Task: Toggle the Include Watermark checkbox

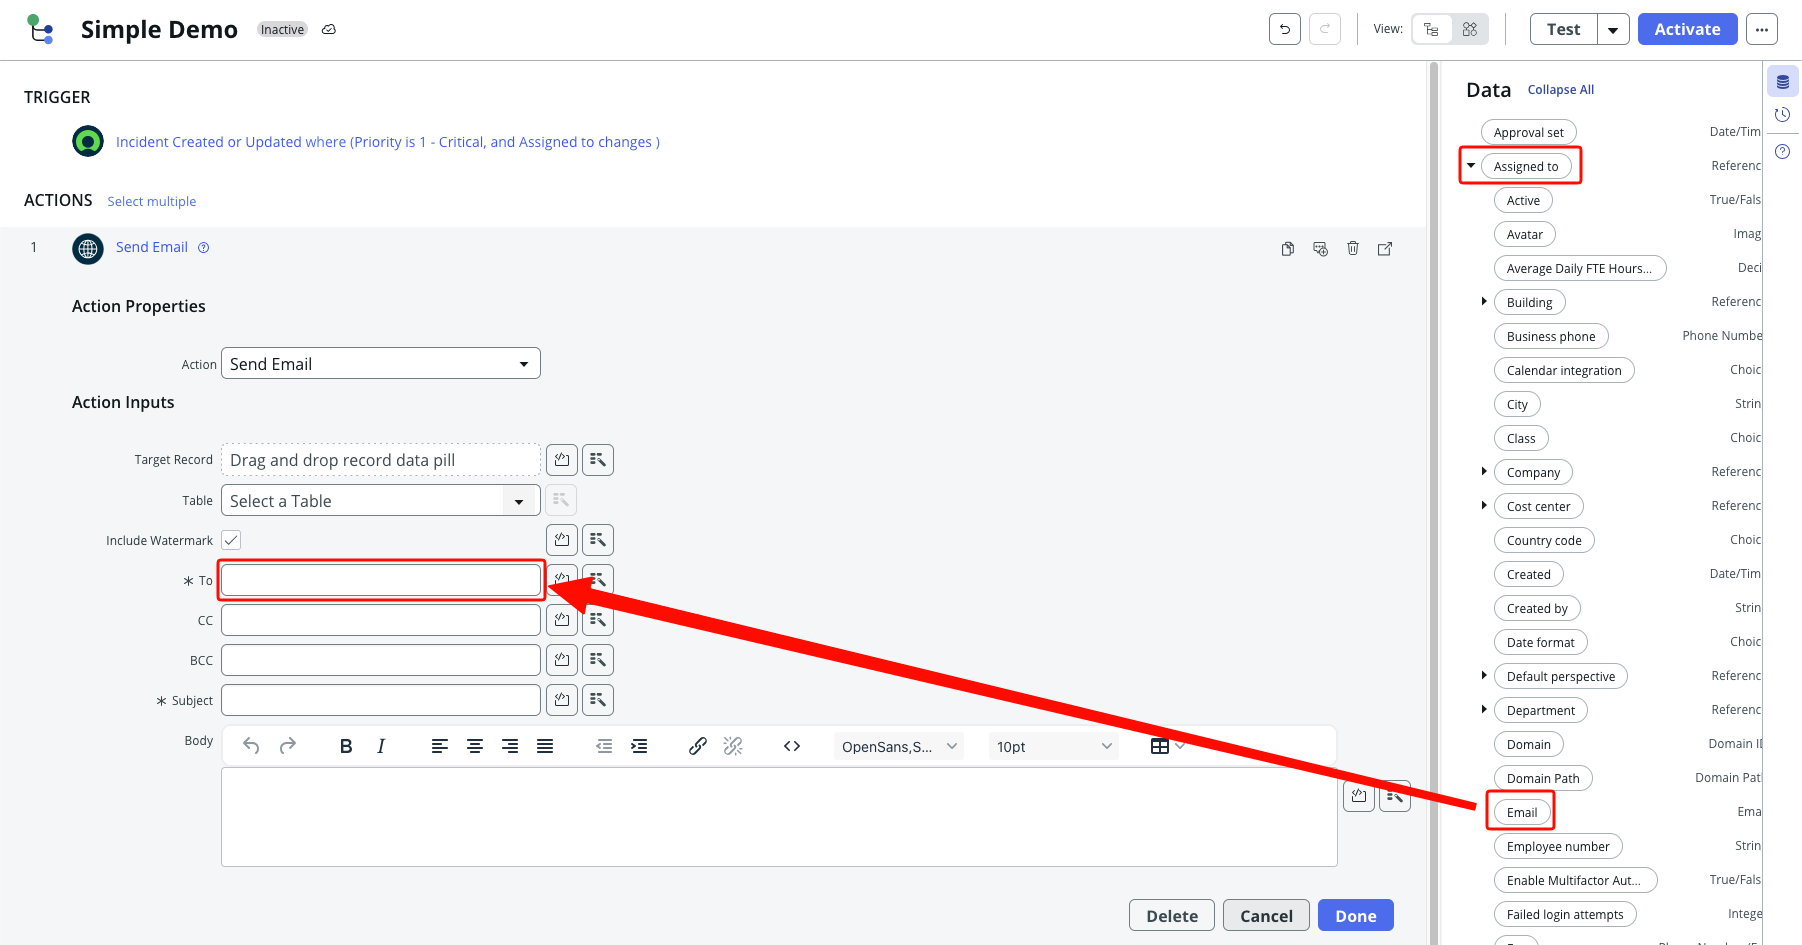Action: [x=231, y=540]
